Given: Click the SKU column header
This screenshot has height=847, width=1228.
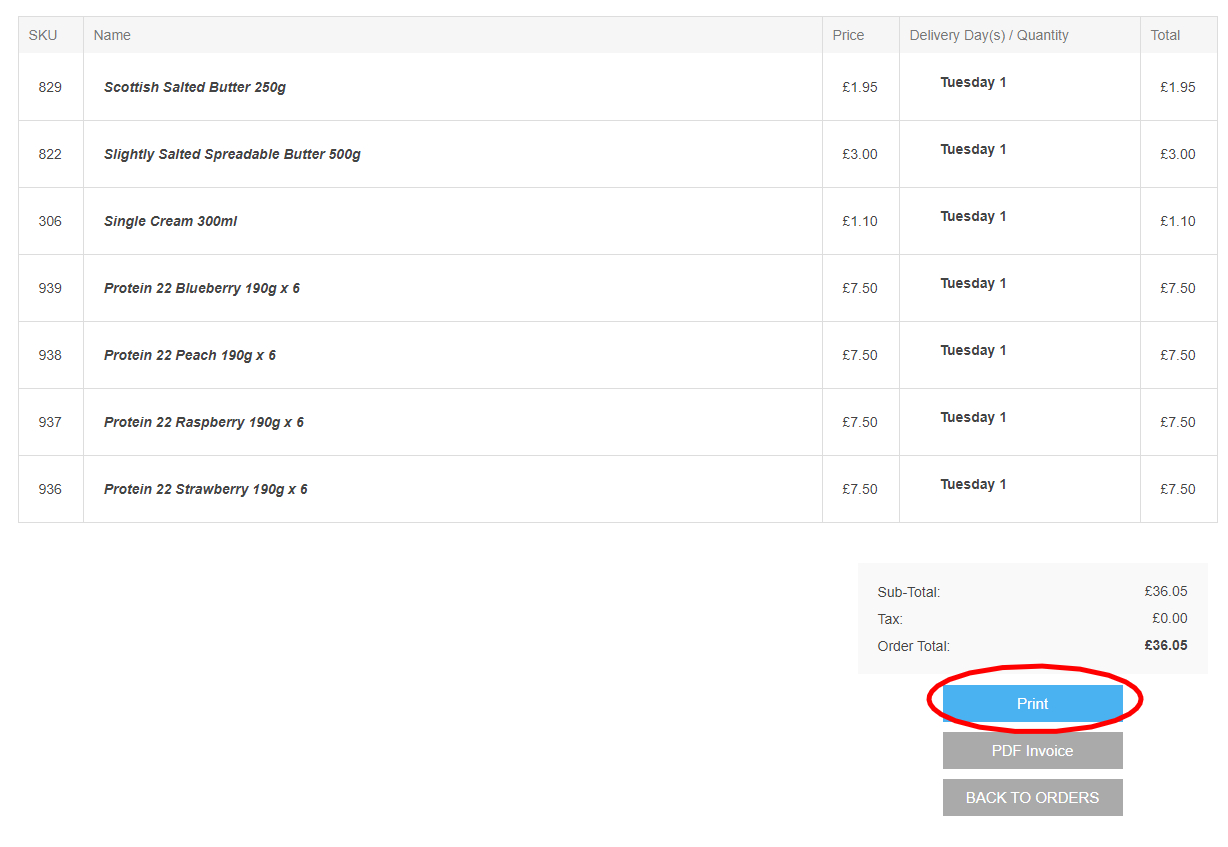Looking at the screenshot, I should tap(43, 35).
